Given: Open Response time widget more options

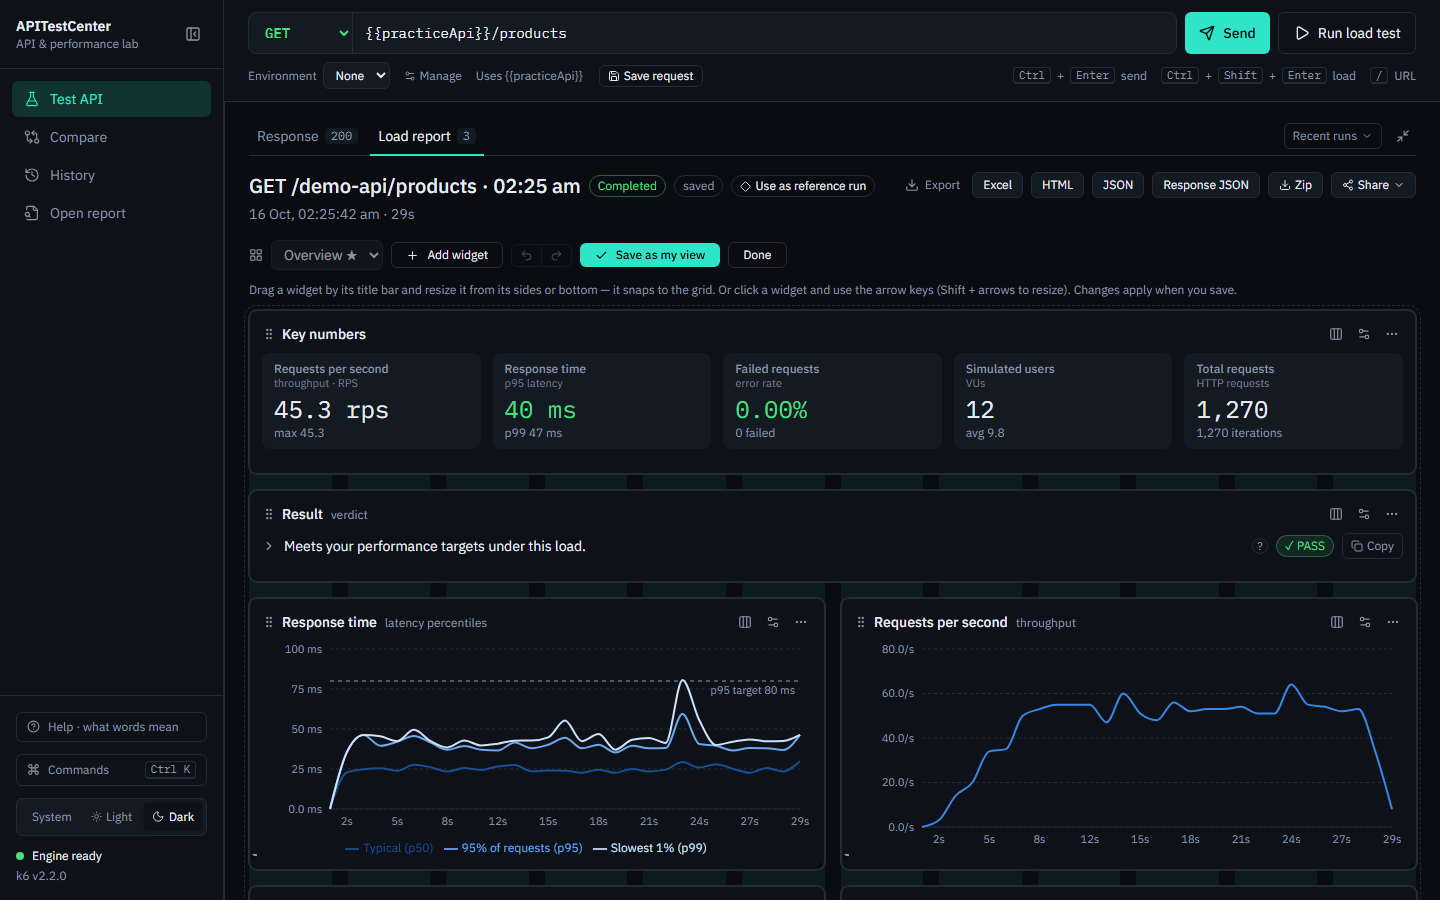Looking at the screenshot, I should [x=801, y=622].
